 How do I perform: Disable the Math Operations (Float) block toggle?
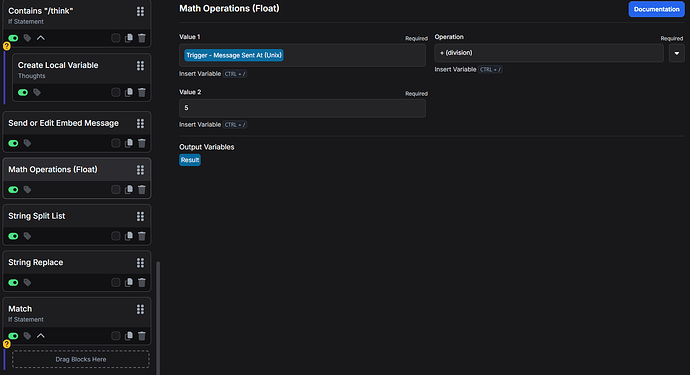pyautogui.click(x=13, y=190)
